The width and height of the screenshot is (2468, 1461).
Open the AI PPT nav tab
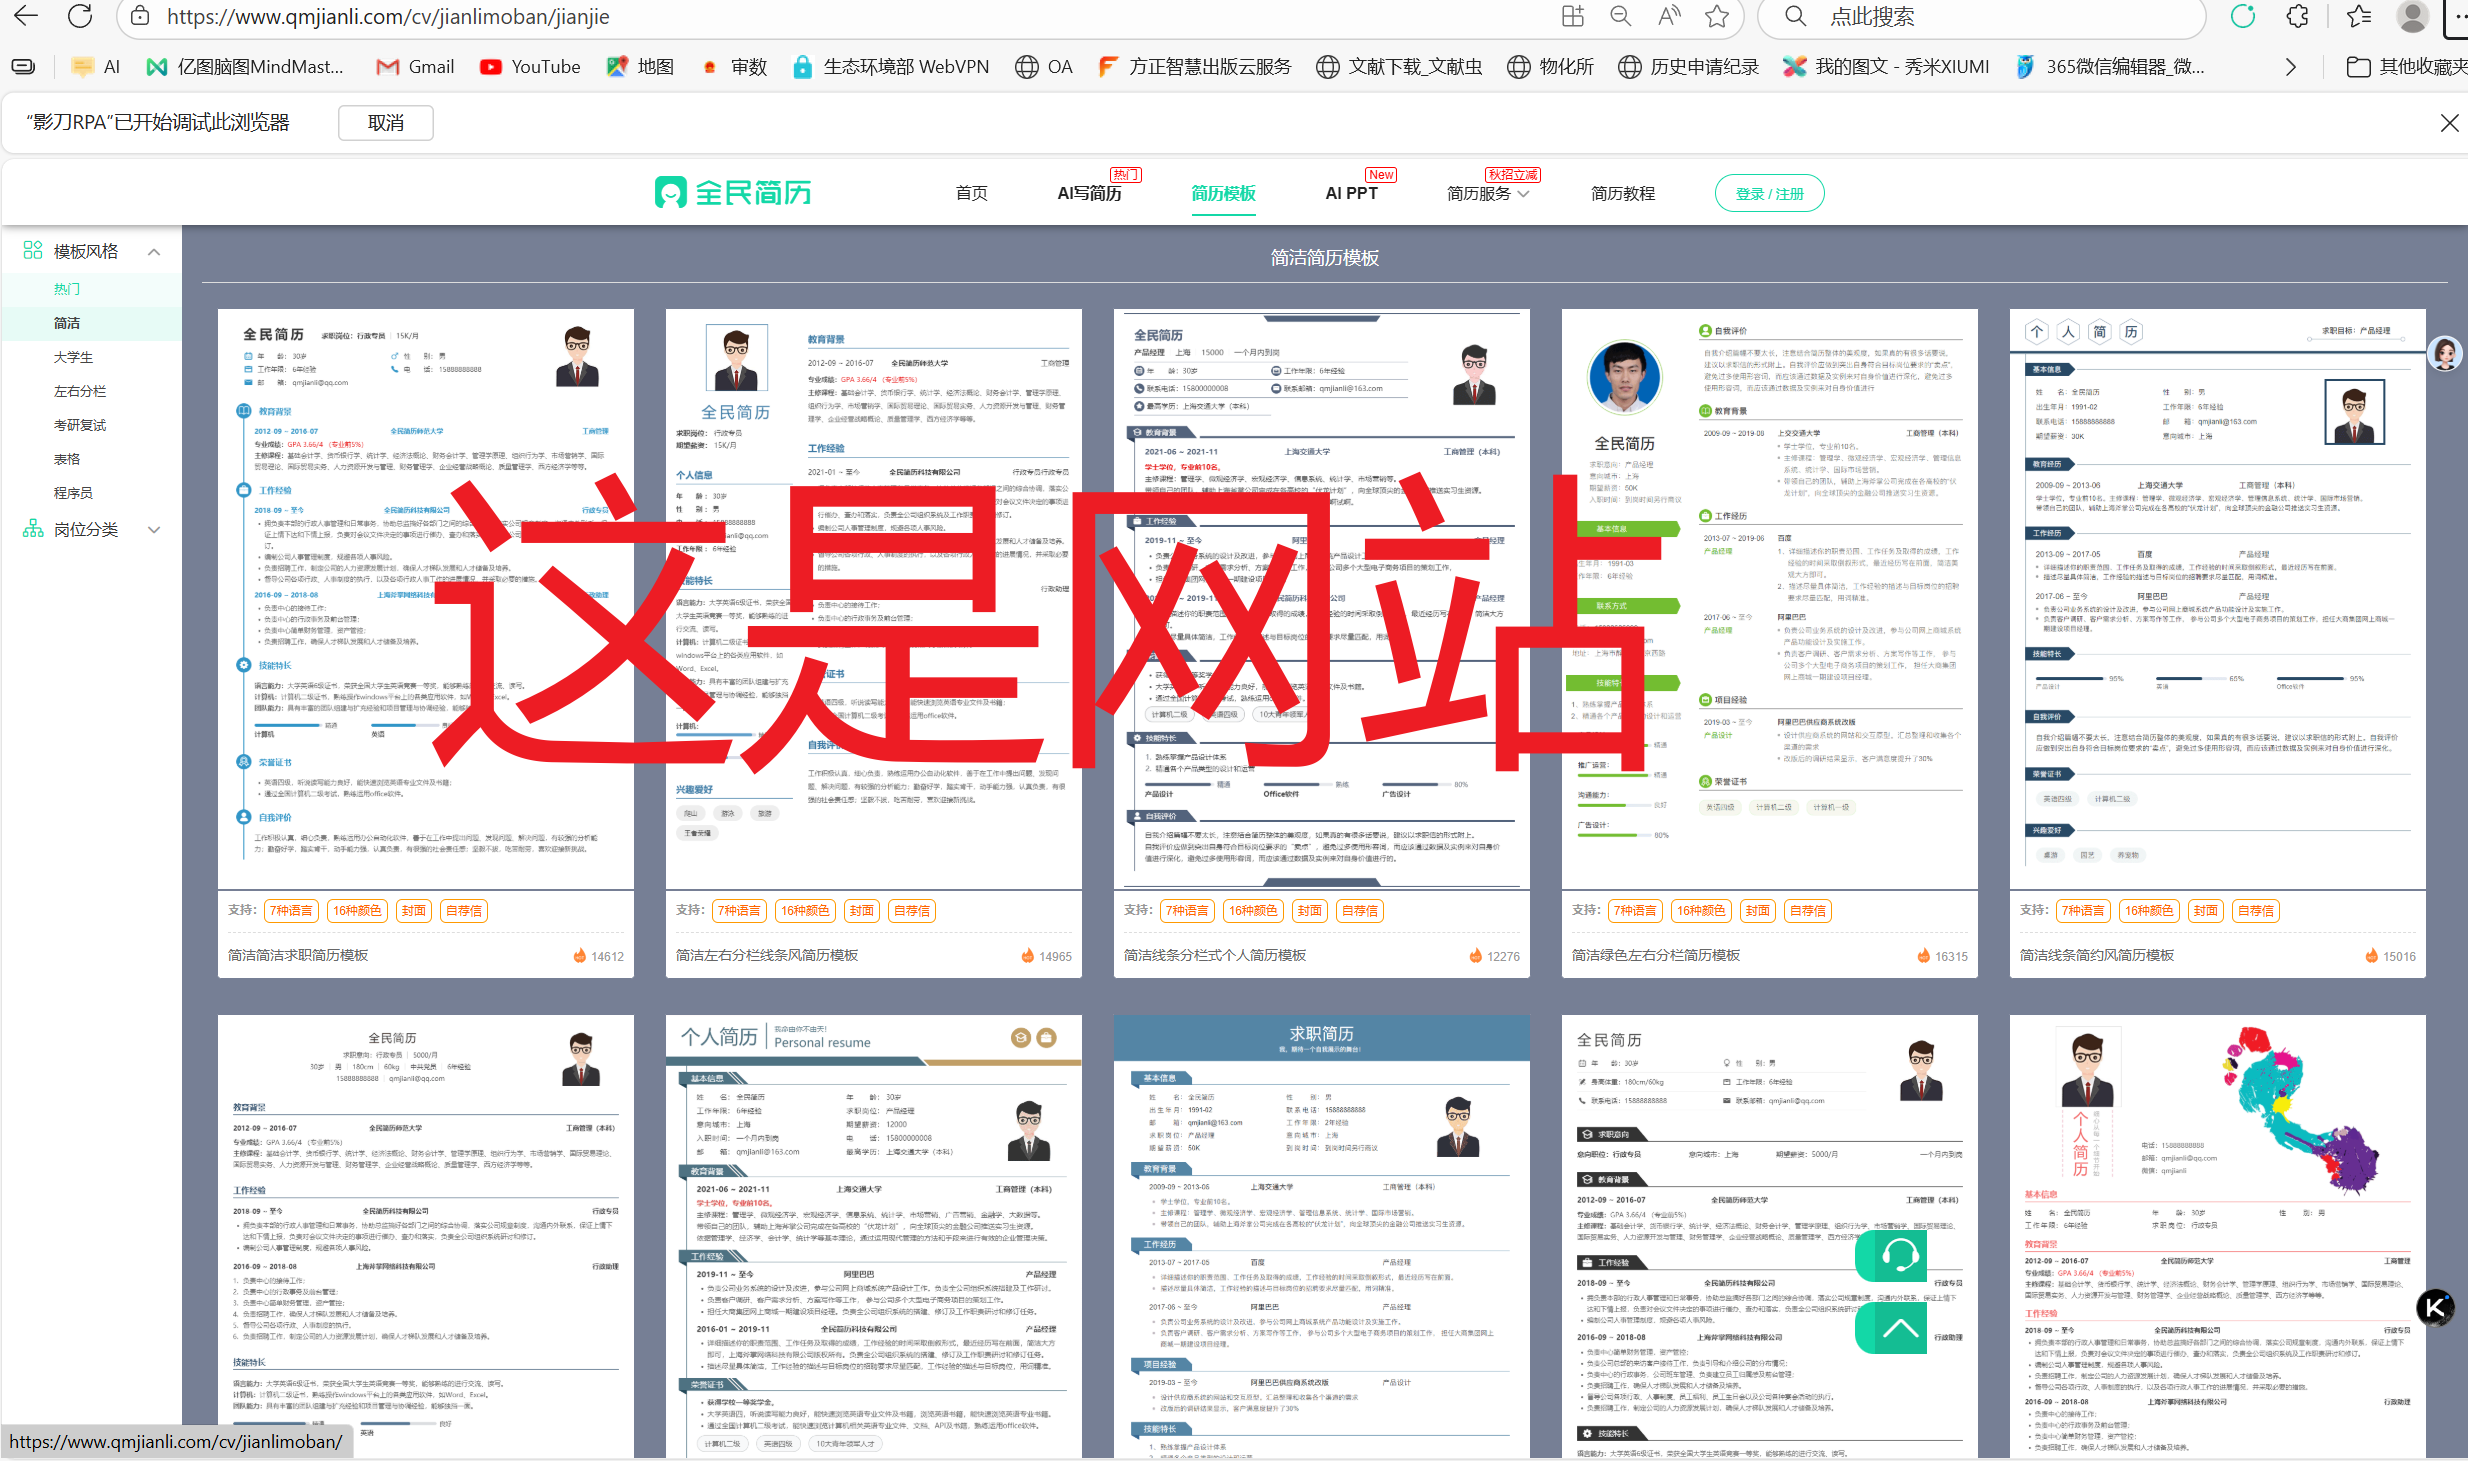tap(1351, 193)
